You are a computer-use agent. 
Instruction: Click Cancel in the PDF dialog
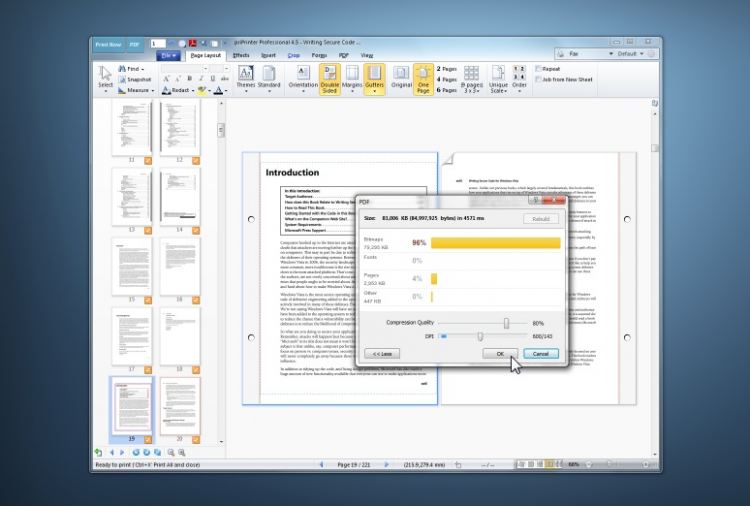tap(541, 353)
